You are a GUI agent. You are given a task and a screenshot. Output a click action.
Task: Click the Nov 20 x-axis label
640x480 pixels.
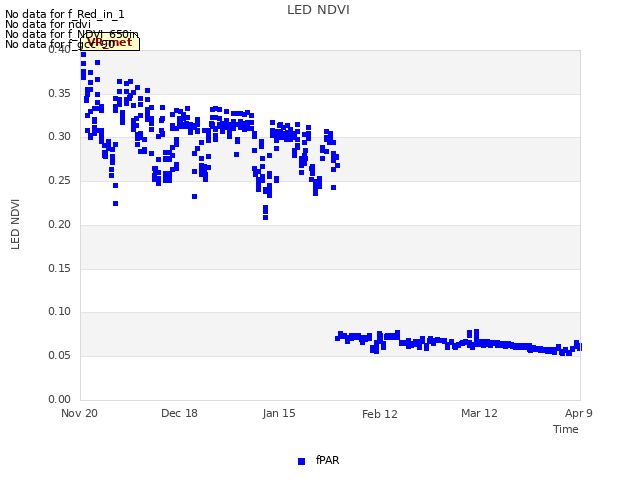tap(79, 413)
